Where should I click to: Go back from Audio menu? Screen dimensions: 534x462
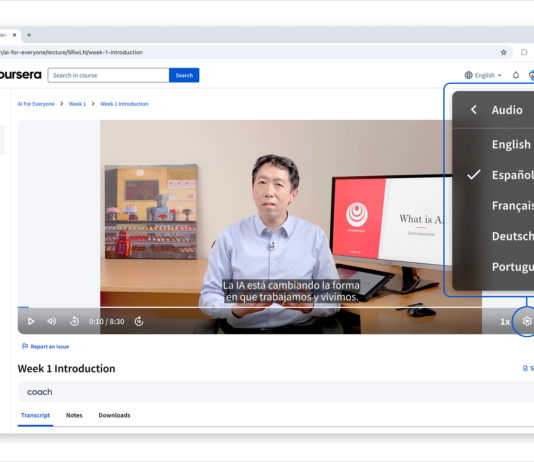pyautogui.click(x=473, y=110)
